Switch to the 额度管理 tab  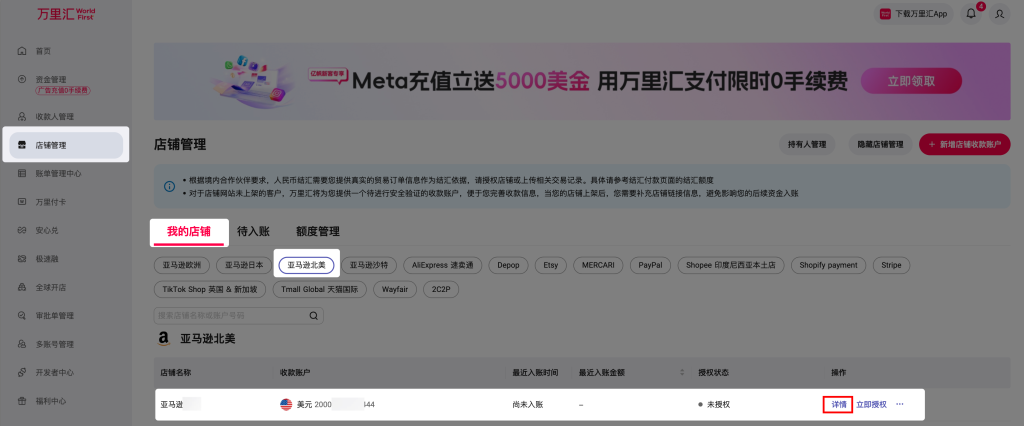[x=317, y=231]
